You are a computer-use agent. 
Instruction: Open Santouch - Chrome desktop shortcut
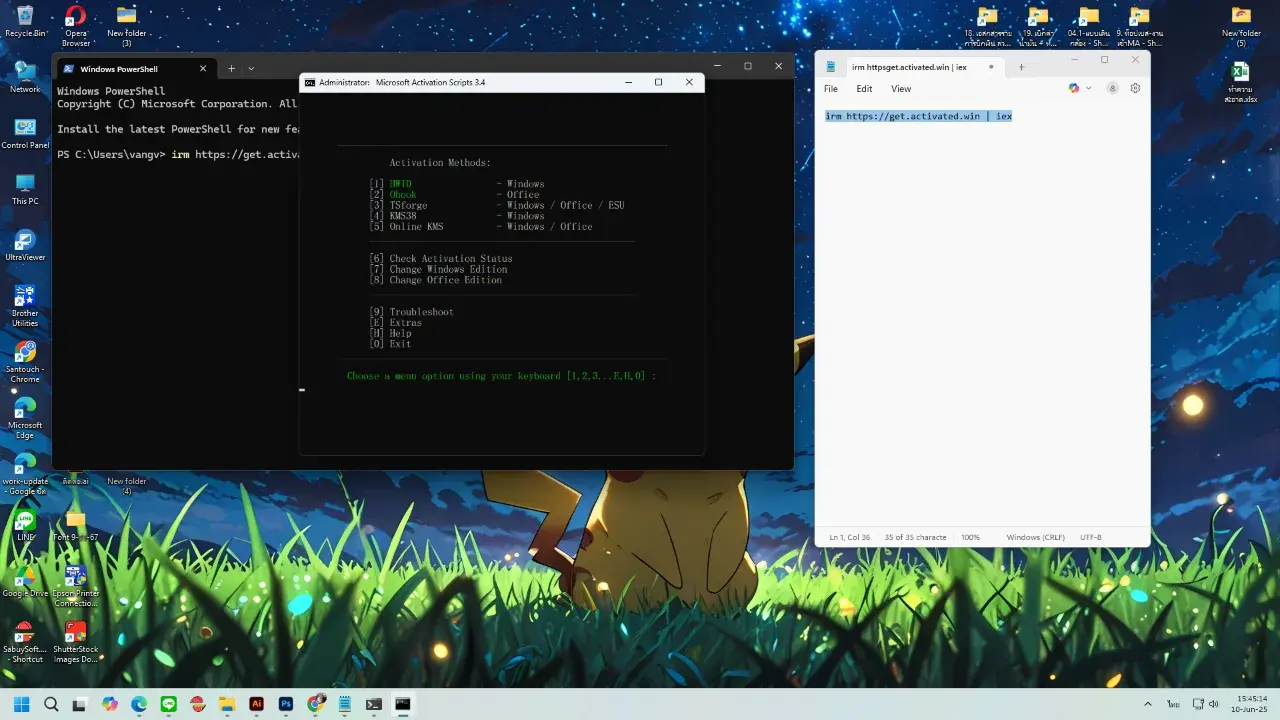(25, 361)
